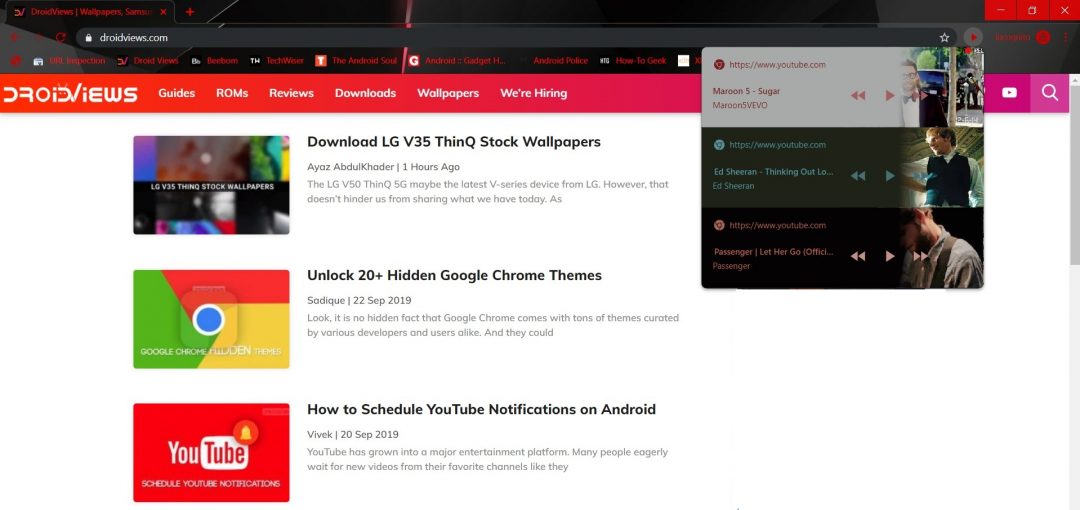The height and width of the screenshot is (510, 1080).
Task: Click the Passenger artist name
Action: (x=731, y=266)
